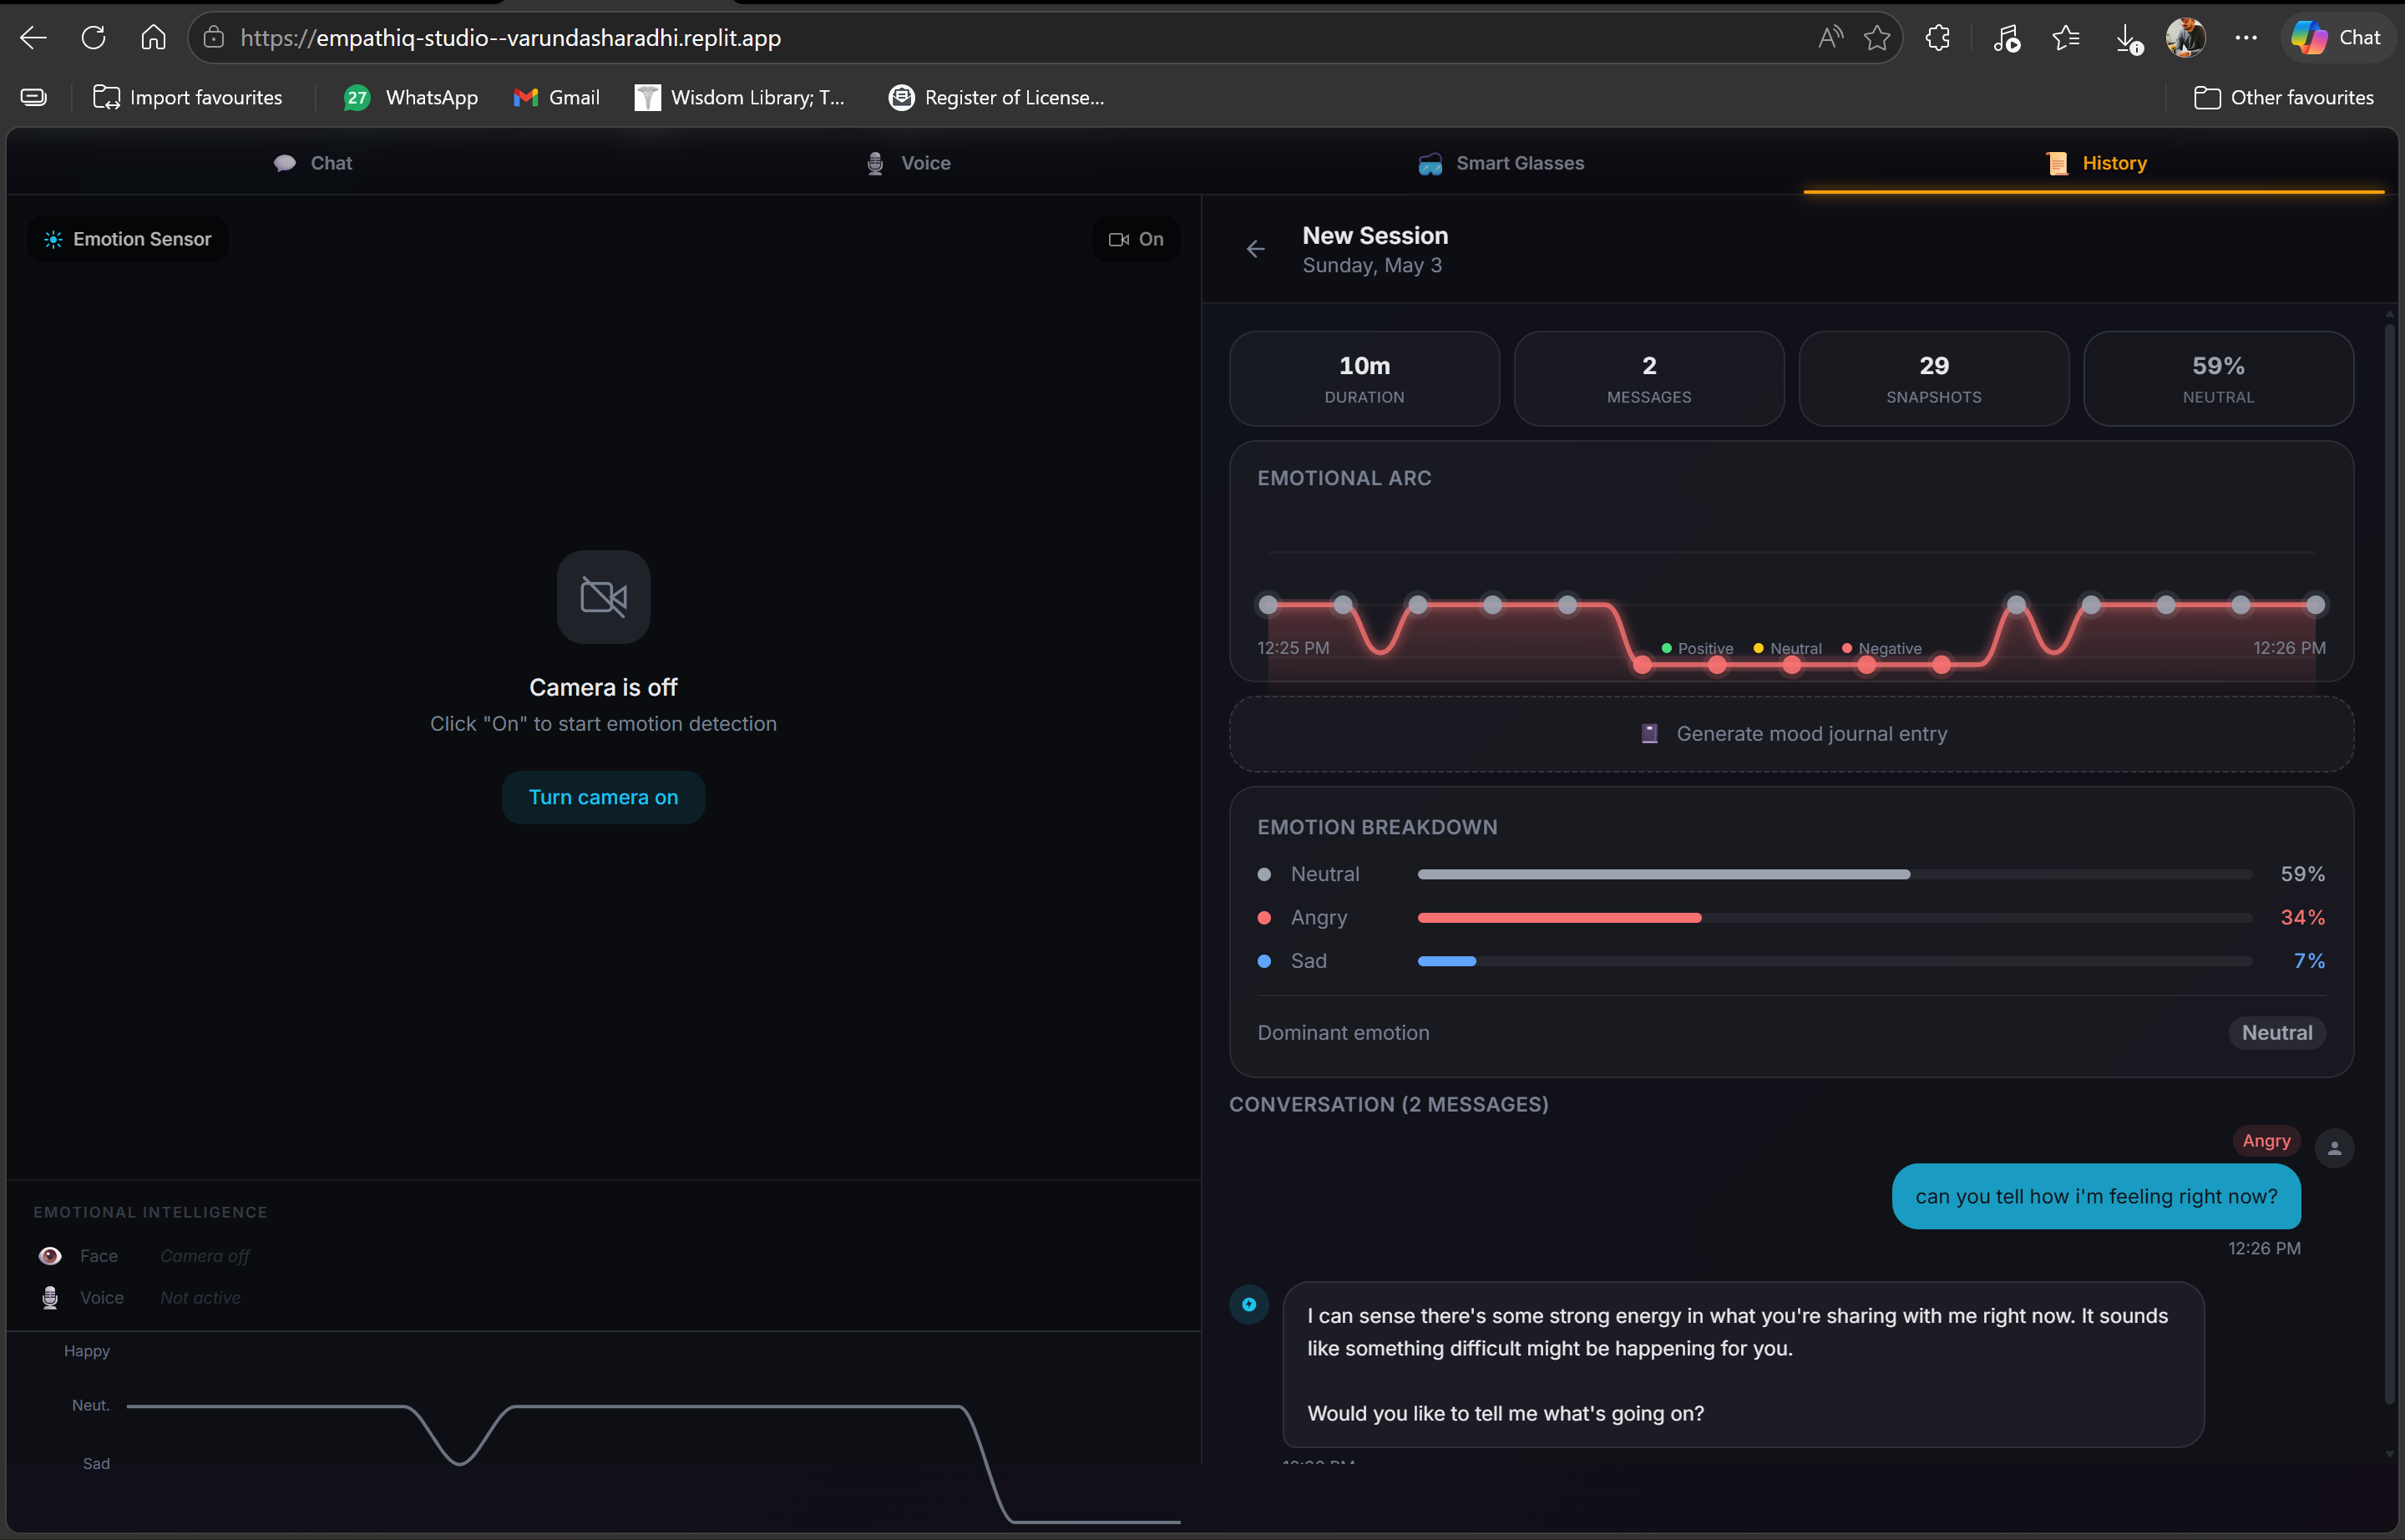The height and width of the screenshot is (1540, 2405).
Task: Open browser extensions puzzle icon
Action: (1938, 38)
